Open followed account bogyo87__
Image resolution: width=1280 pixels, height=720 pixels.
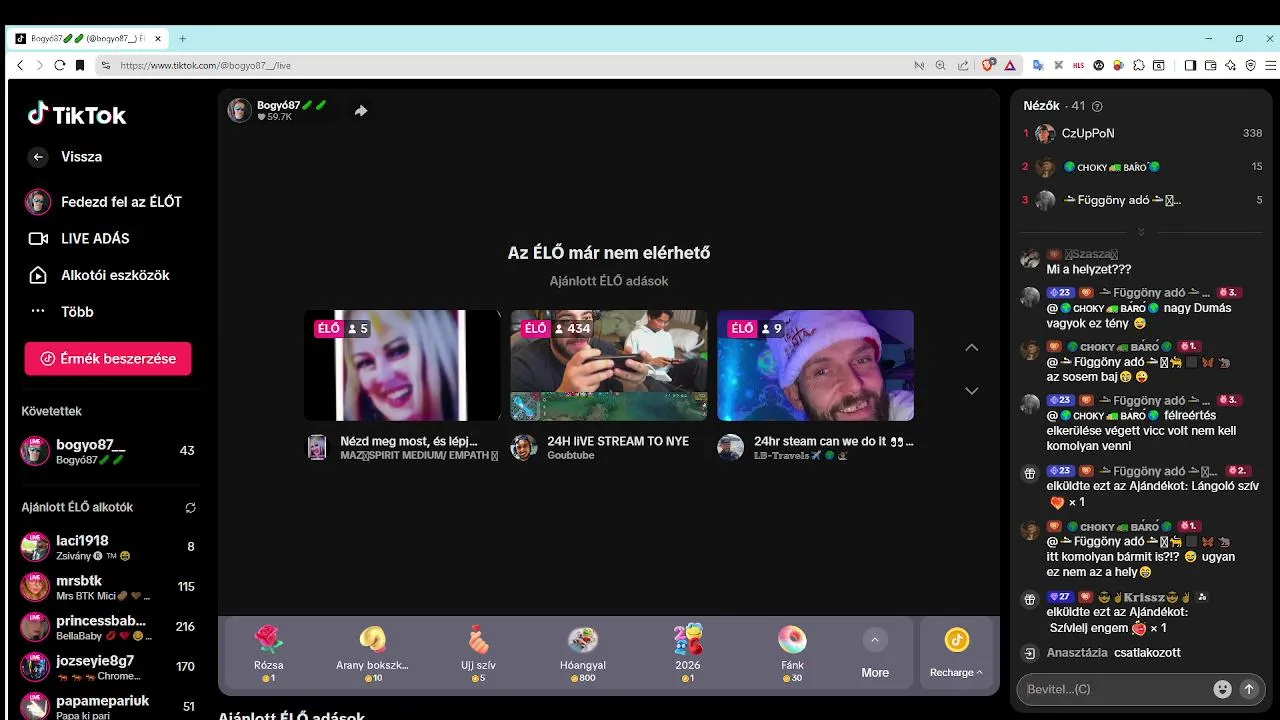(108, 451)
